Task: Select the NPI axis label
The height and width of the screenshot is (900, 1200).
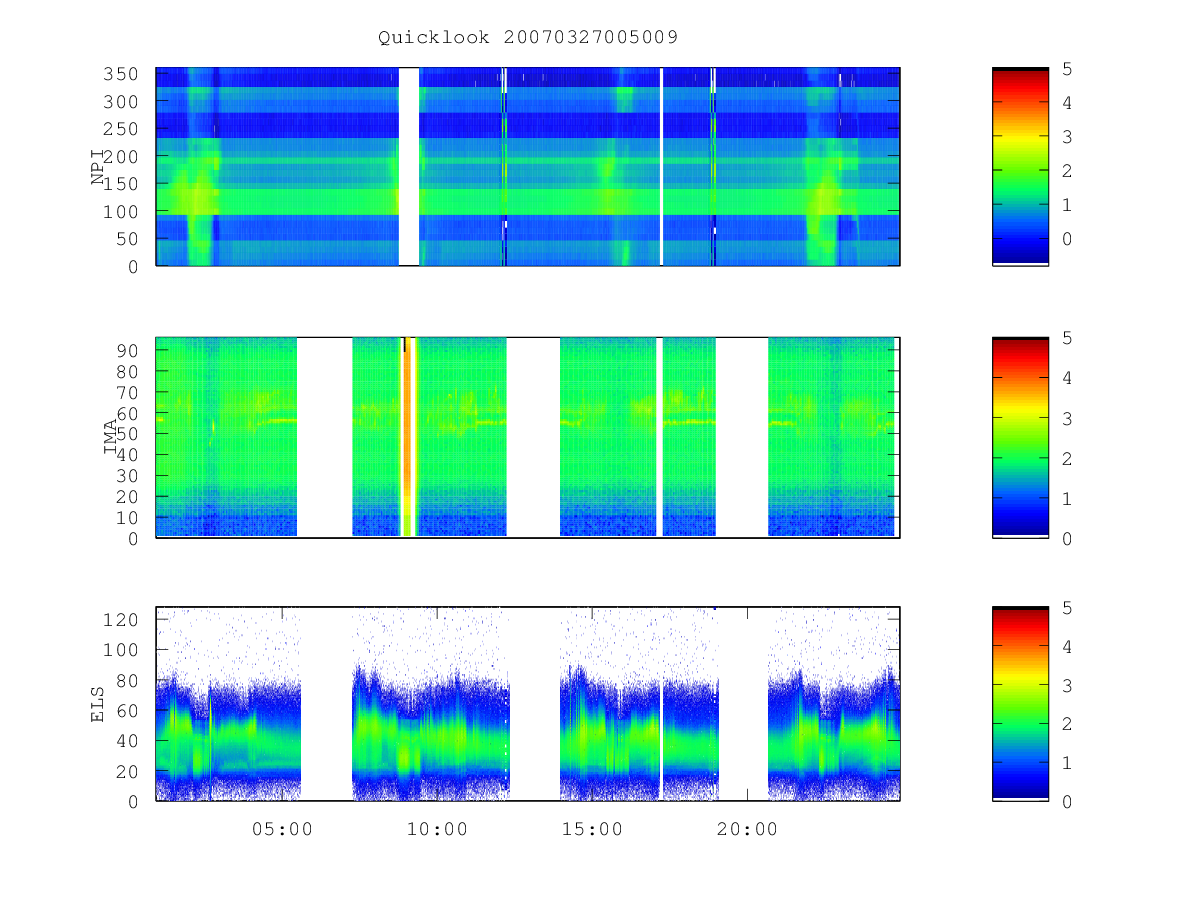Action: click(x=98, y=167)
